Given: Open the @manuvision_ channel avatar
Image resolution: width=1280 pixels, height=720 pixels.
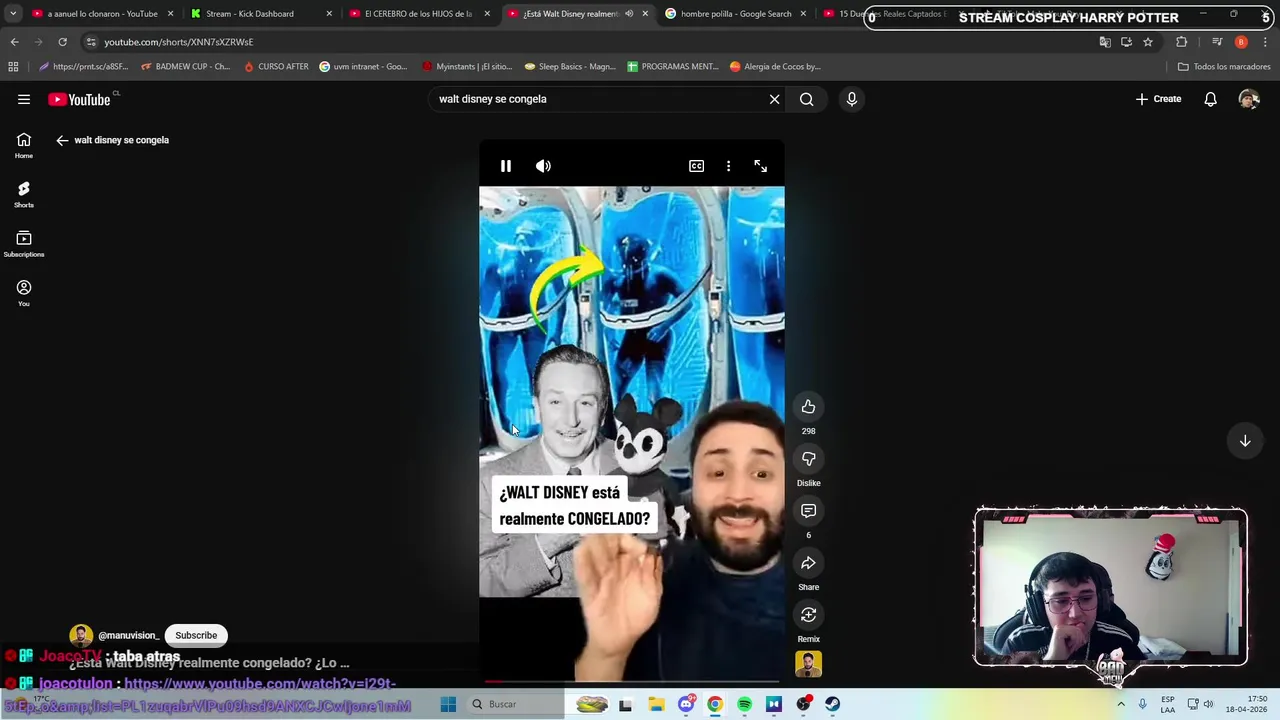Looking at the screenshot, I should [81, 635].
